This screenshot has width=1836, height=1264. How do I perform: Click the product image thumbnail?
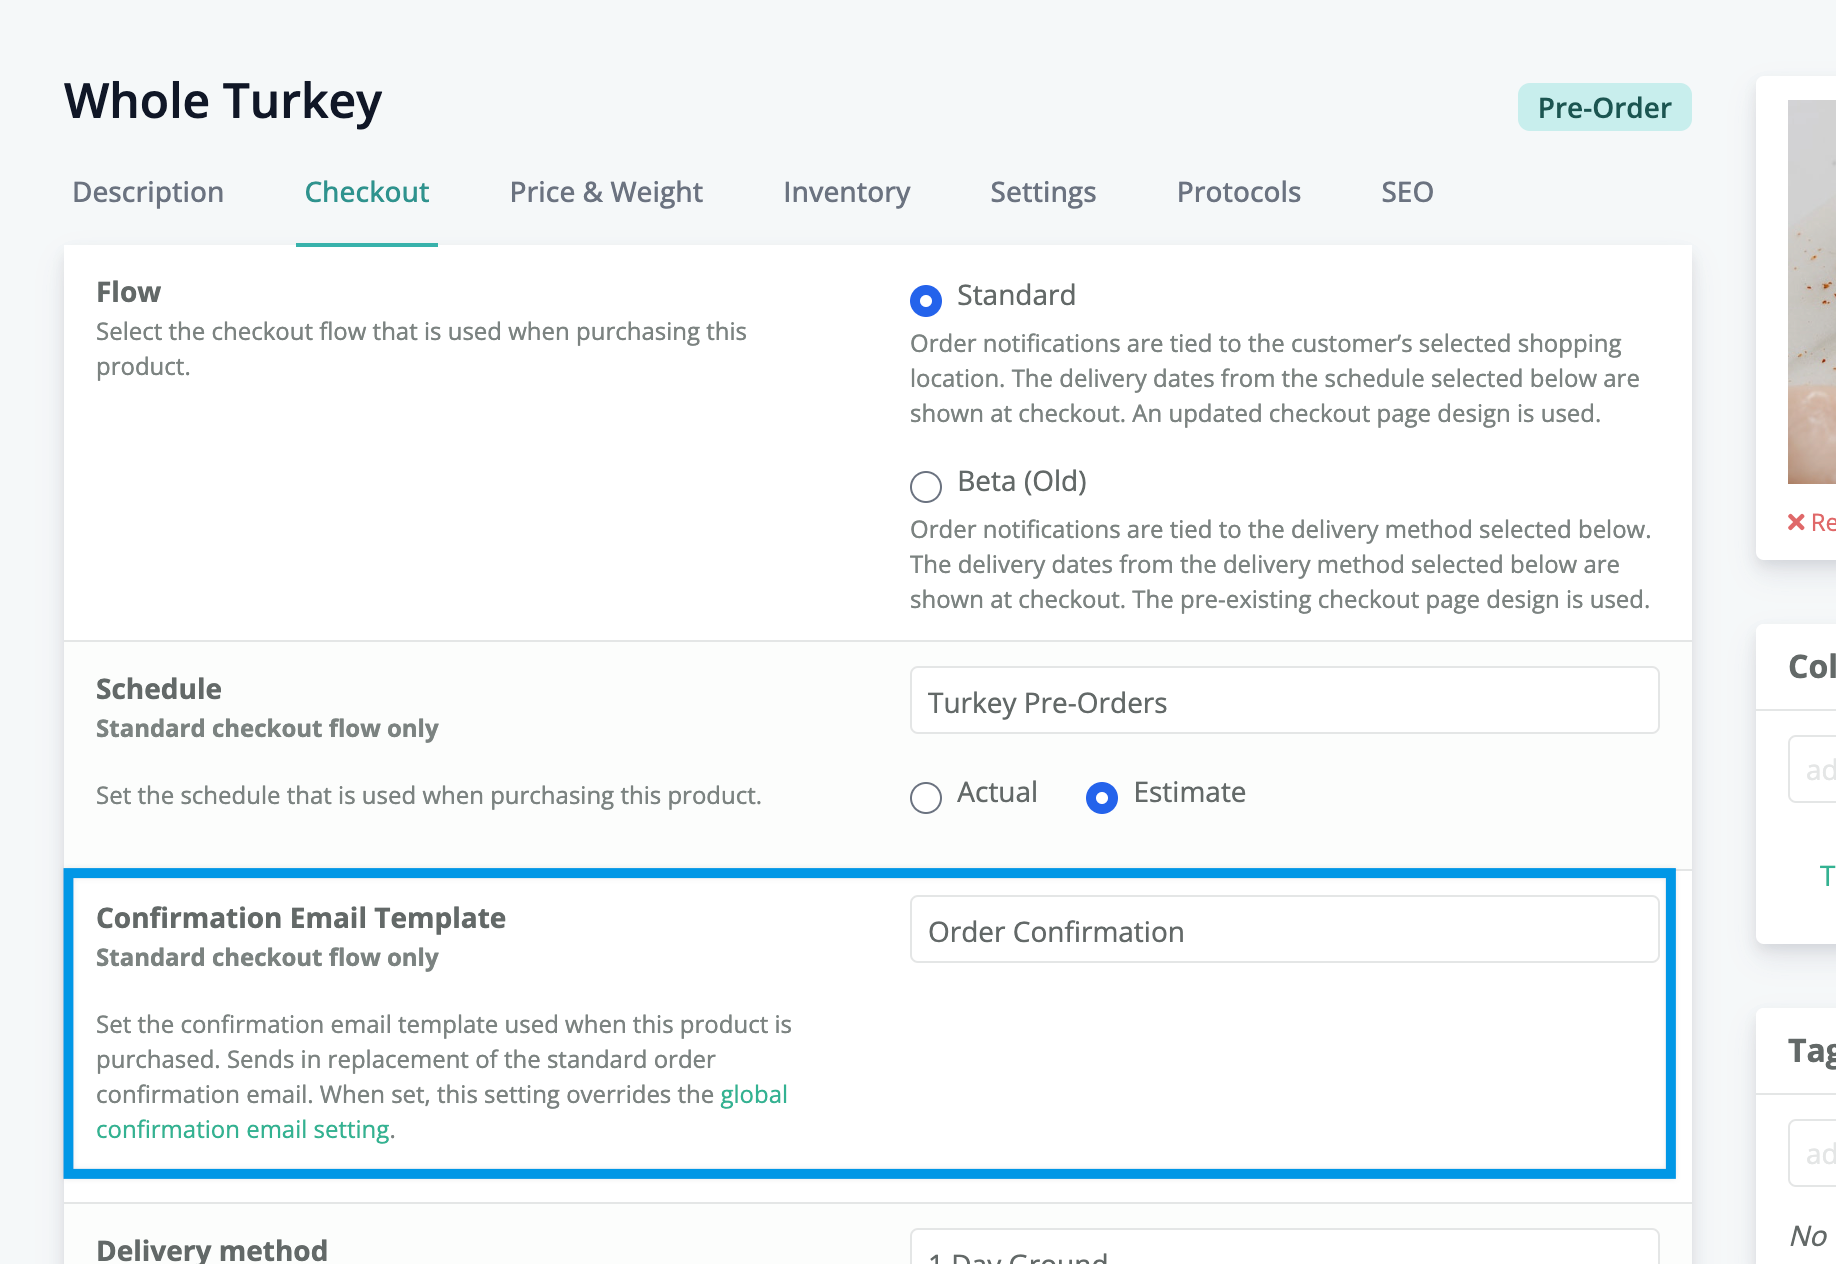(1812, 292)
